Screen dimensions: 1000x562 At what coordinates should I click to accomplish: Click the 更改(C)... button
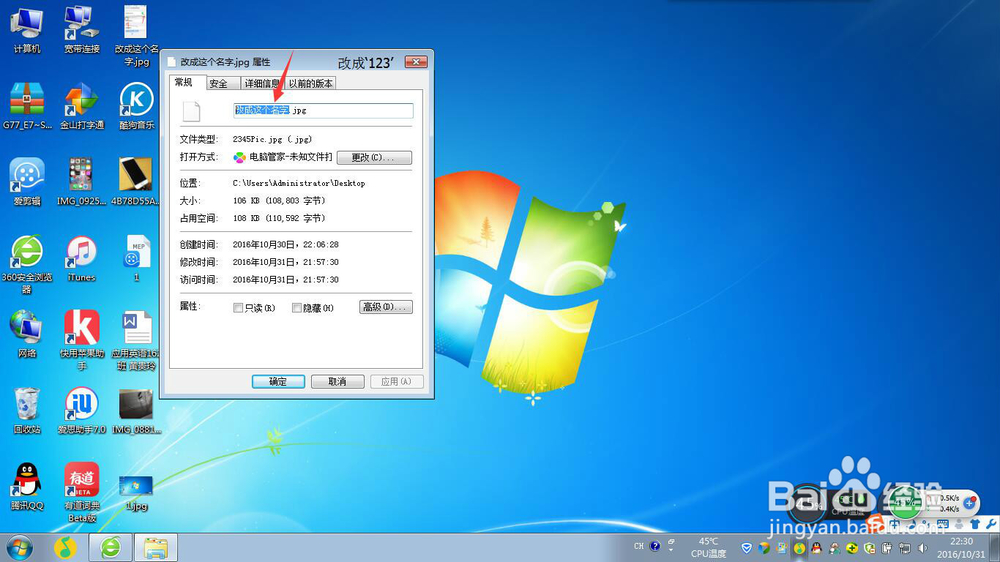pyautogui.click(x=374, y=158)
